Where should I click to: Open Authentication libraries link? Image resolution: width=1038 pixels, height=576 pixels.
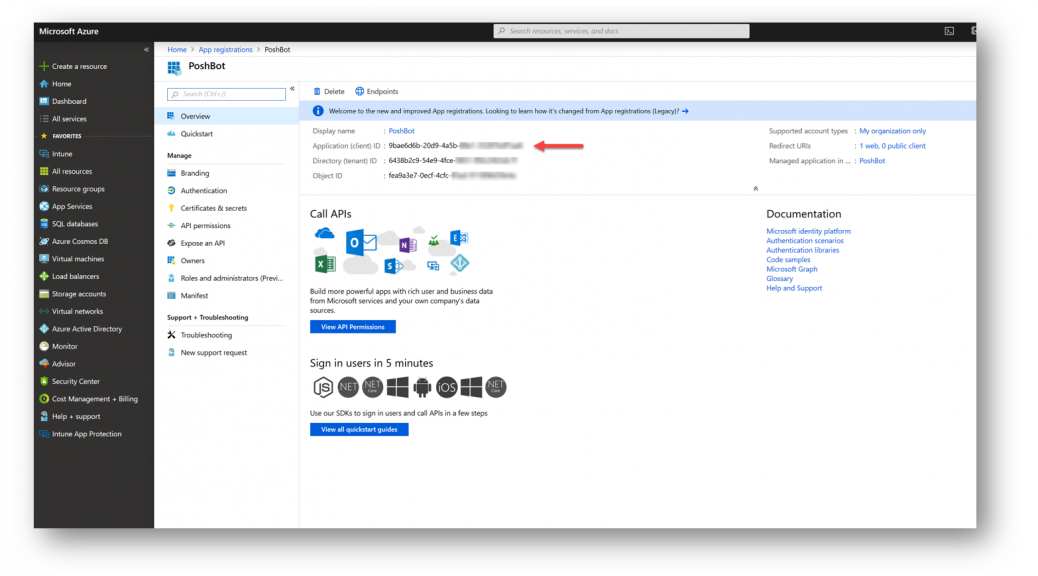[x=802, y=250]
